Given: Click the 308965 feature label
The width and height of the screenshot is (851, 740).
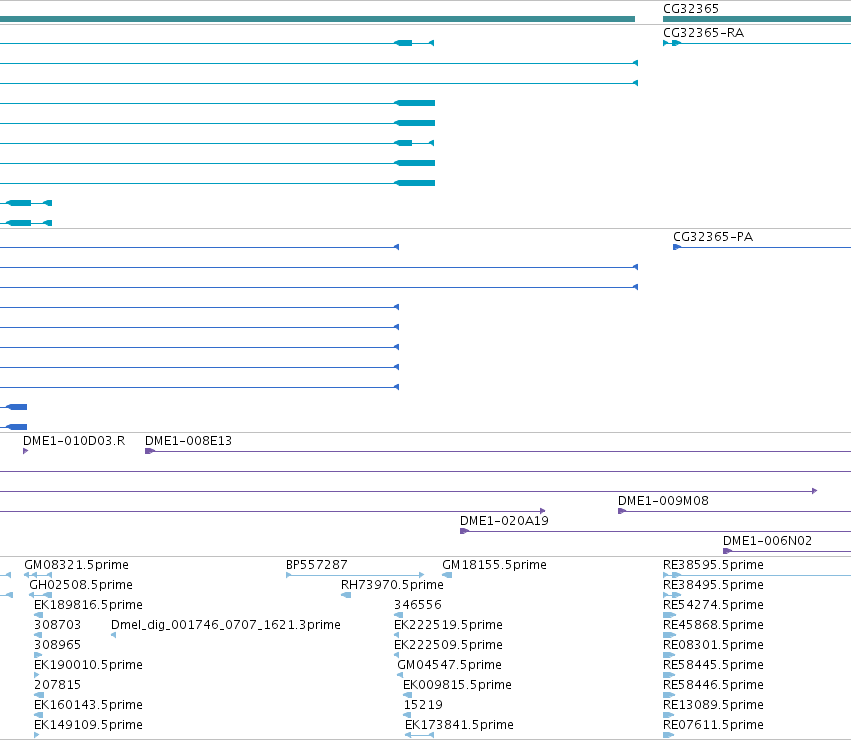Looking at the screenshot, I should [x=57, y=645].
